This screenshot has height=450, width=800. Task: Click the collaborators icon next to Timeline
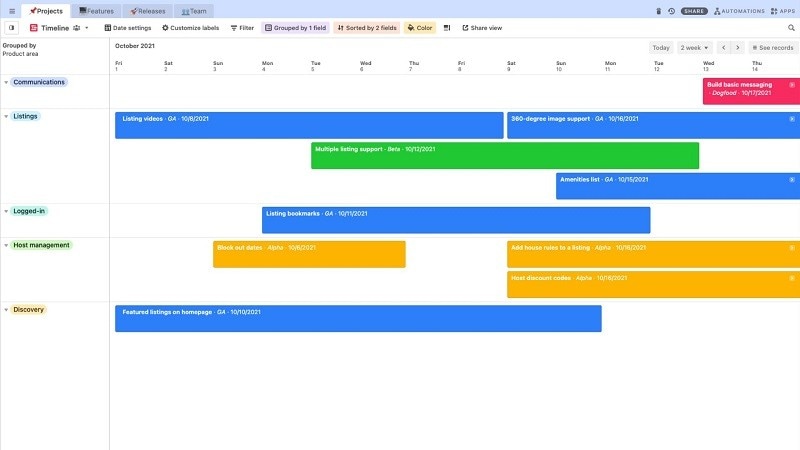(77, 28)
